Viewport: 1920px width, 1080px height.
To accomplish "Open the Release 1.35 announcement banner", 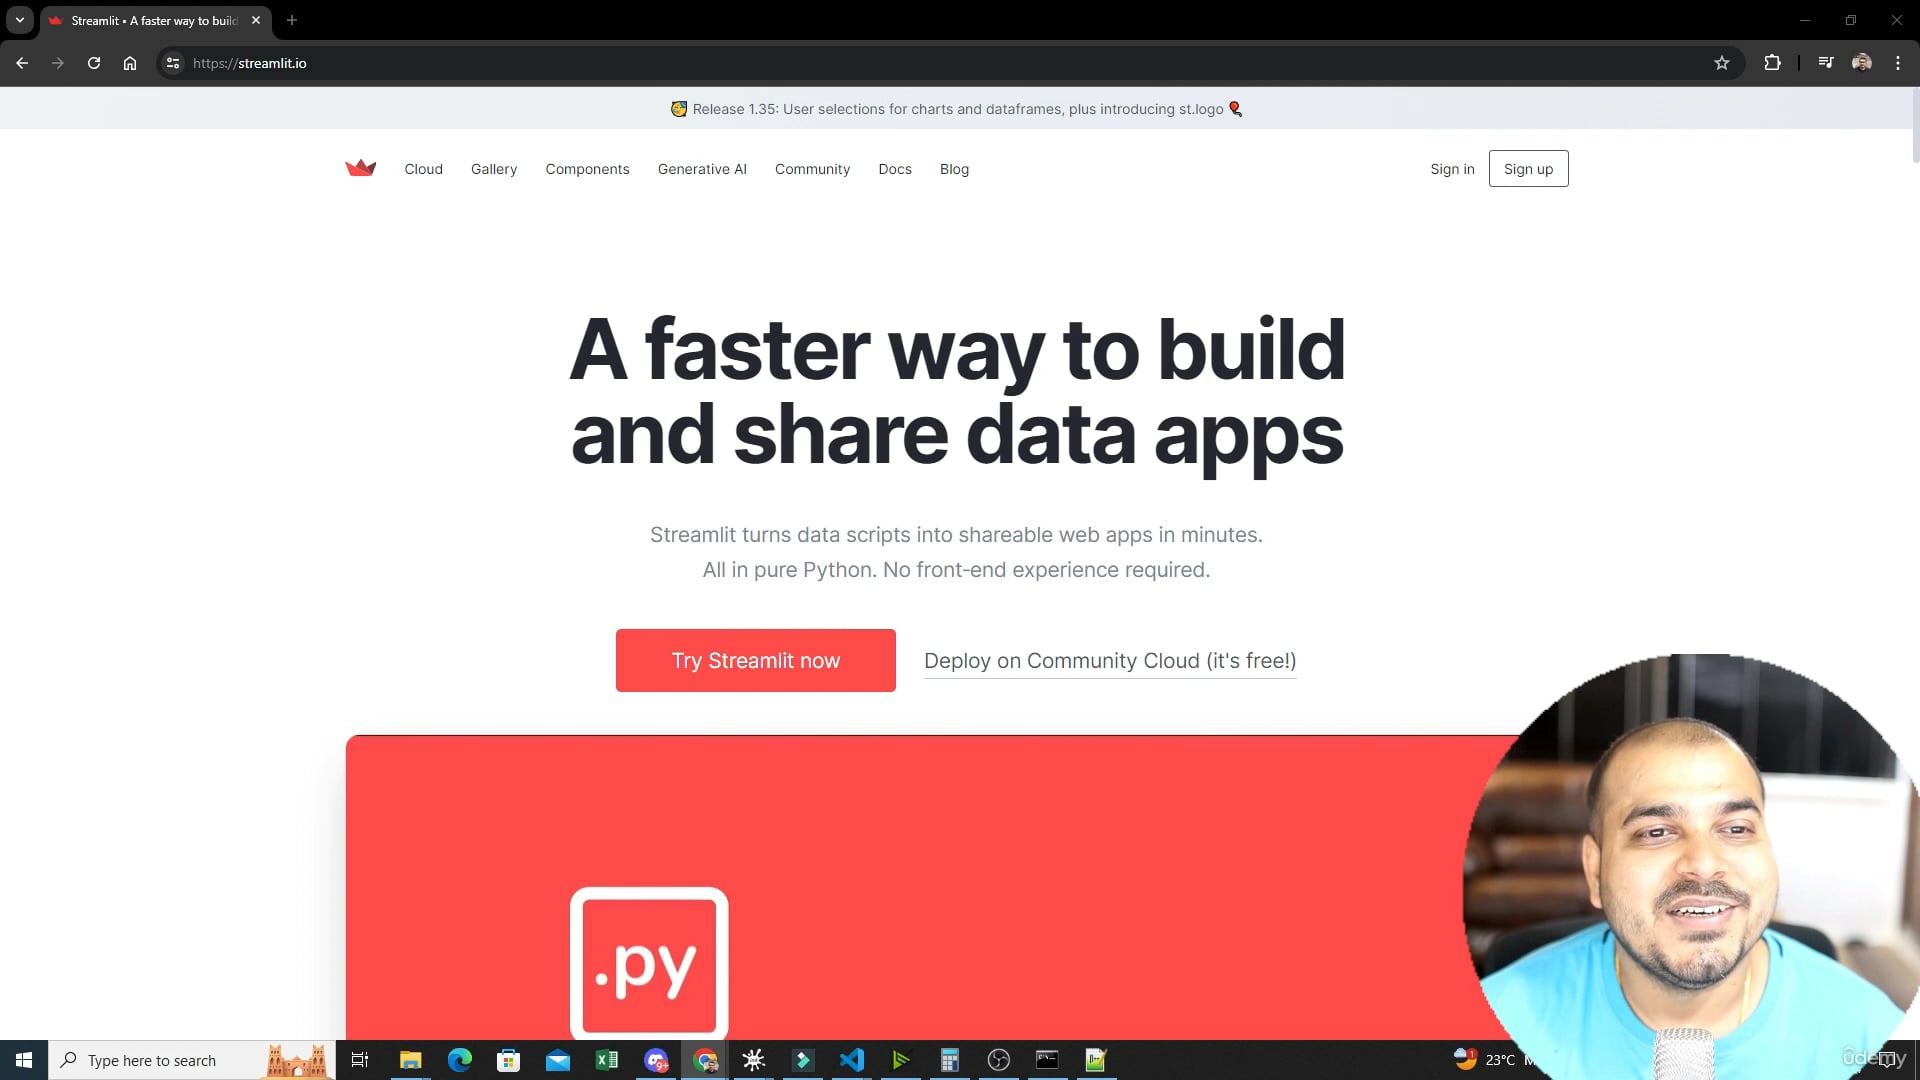I will point(957,109).
